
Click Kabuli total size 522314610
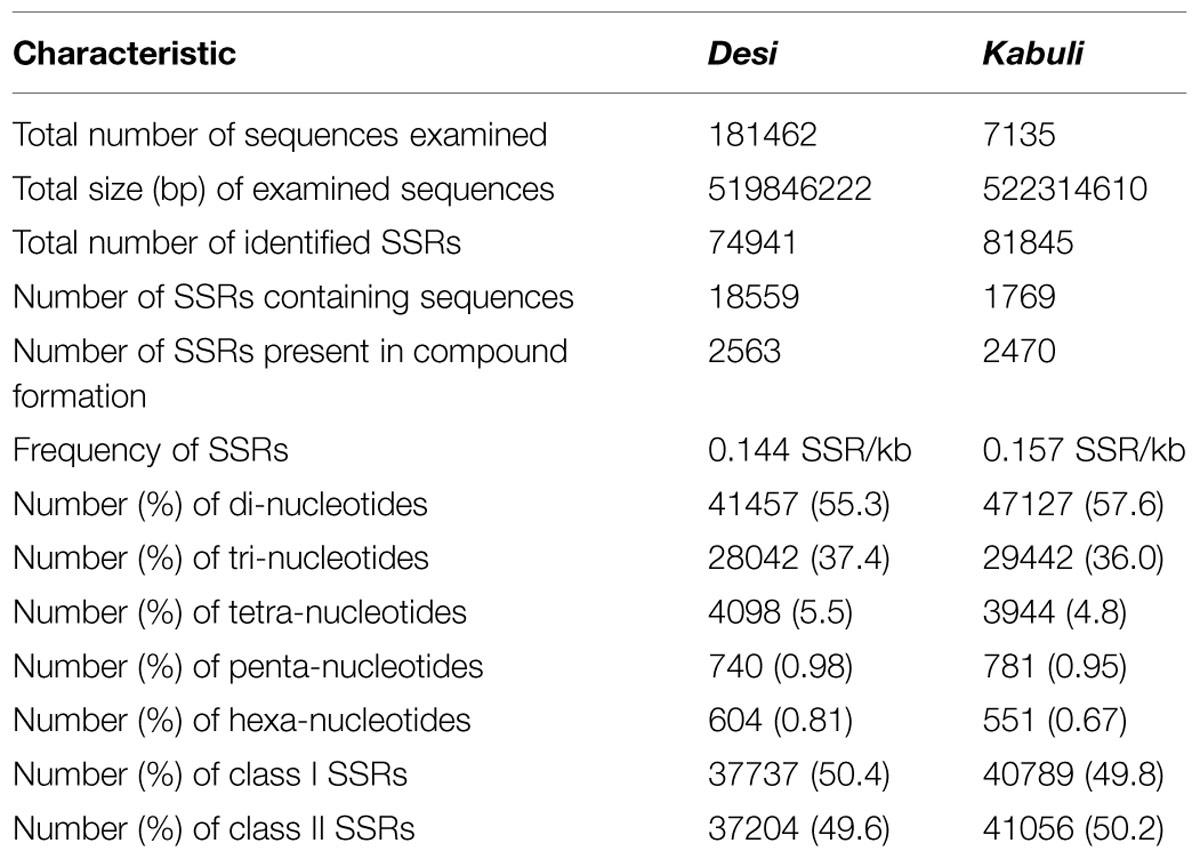pyautogui.click(x=1064, y=189)
